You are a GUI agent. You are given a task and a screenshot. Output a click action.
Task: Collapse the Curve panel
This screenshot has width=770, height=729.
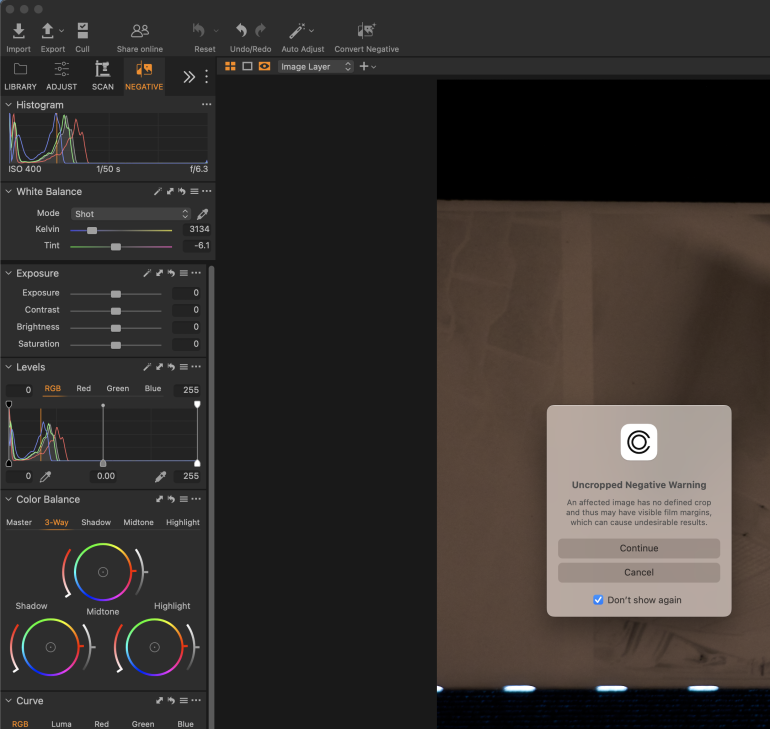[8, 701]
